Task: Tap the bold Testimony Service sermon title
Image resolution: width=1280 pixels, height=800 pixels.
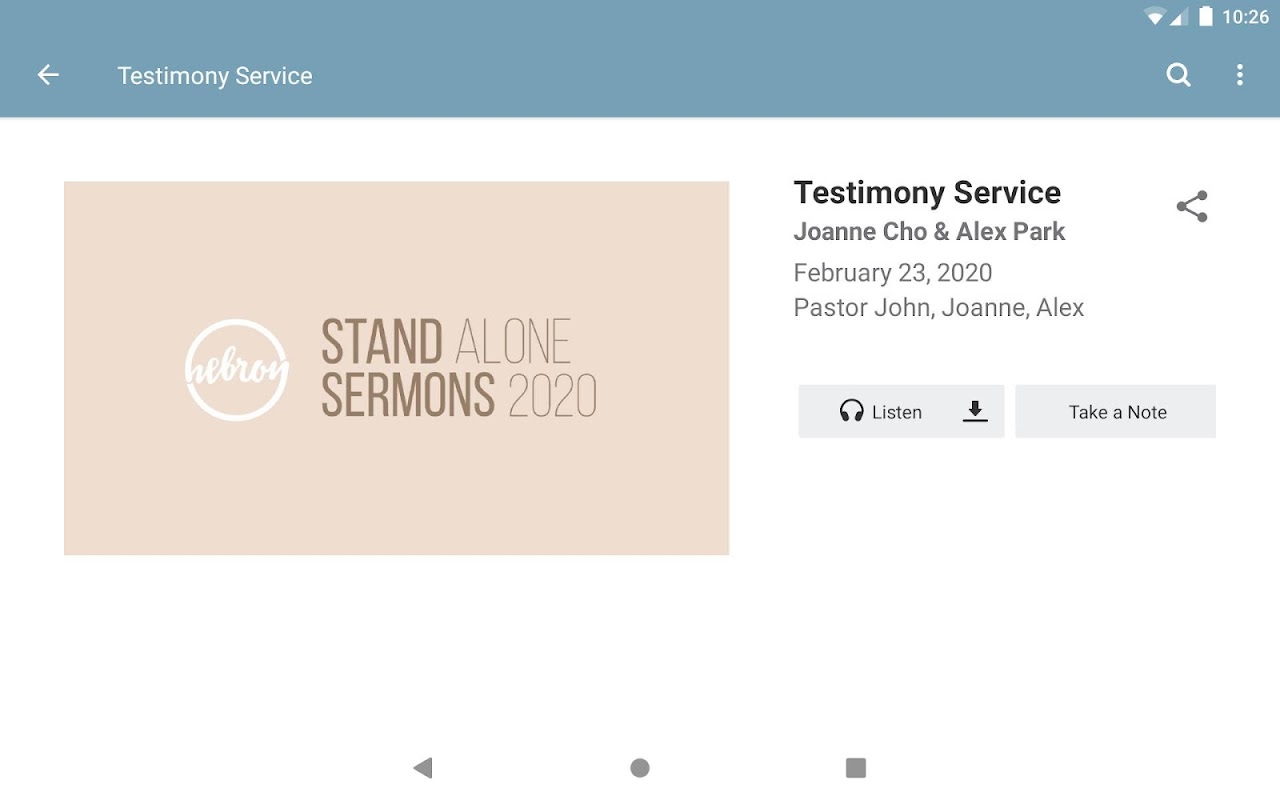Action: pos(927,192)
